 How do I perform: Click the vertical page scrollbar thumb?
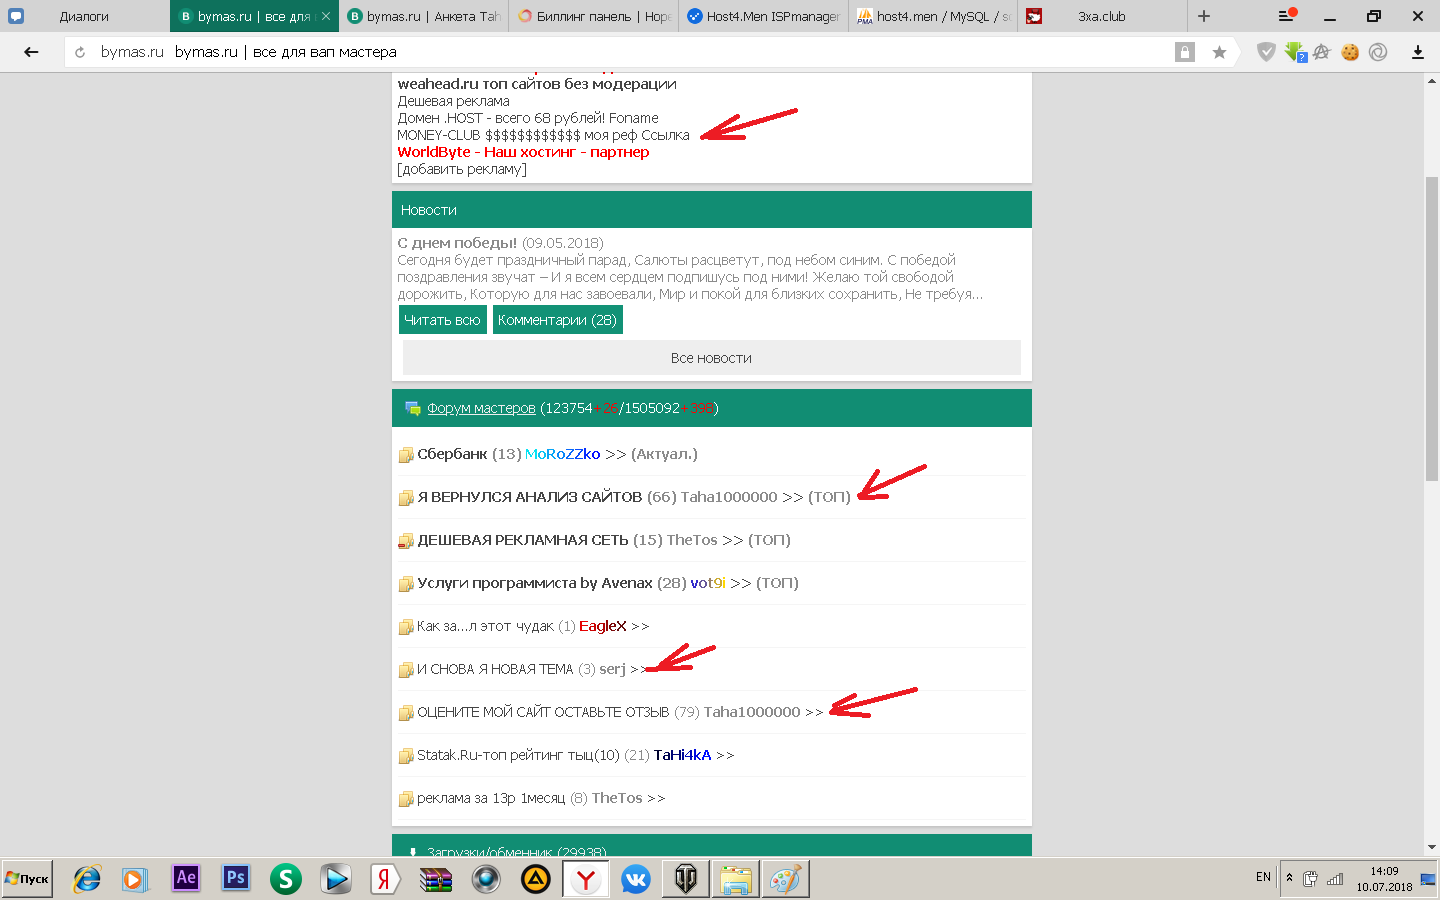tap(1431, 330)
